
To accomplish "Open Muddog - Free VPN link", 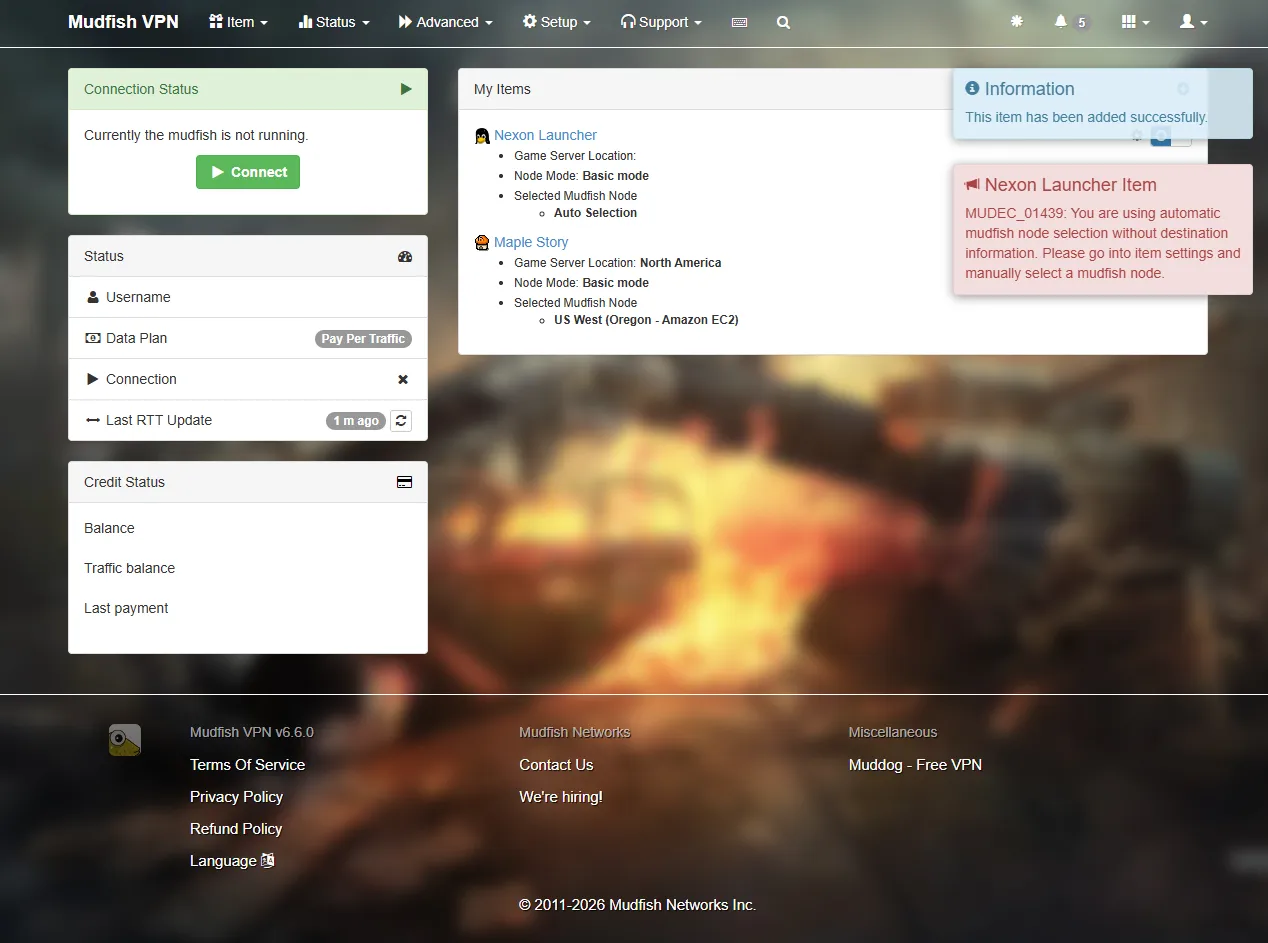I will pos(915,765).
